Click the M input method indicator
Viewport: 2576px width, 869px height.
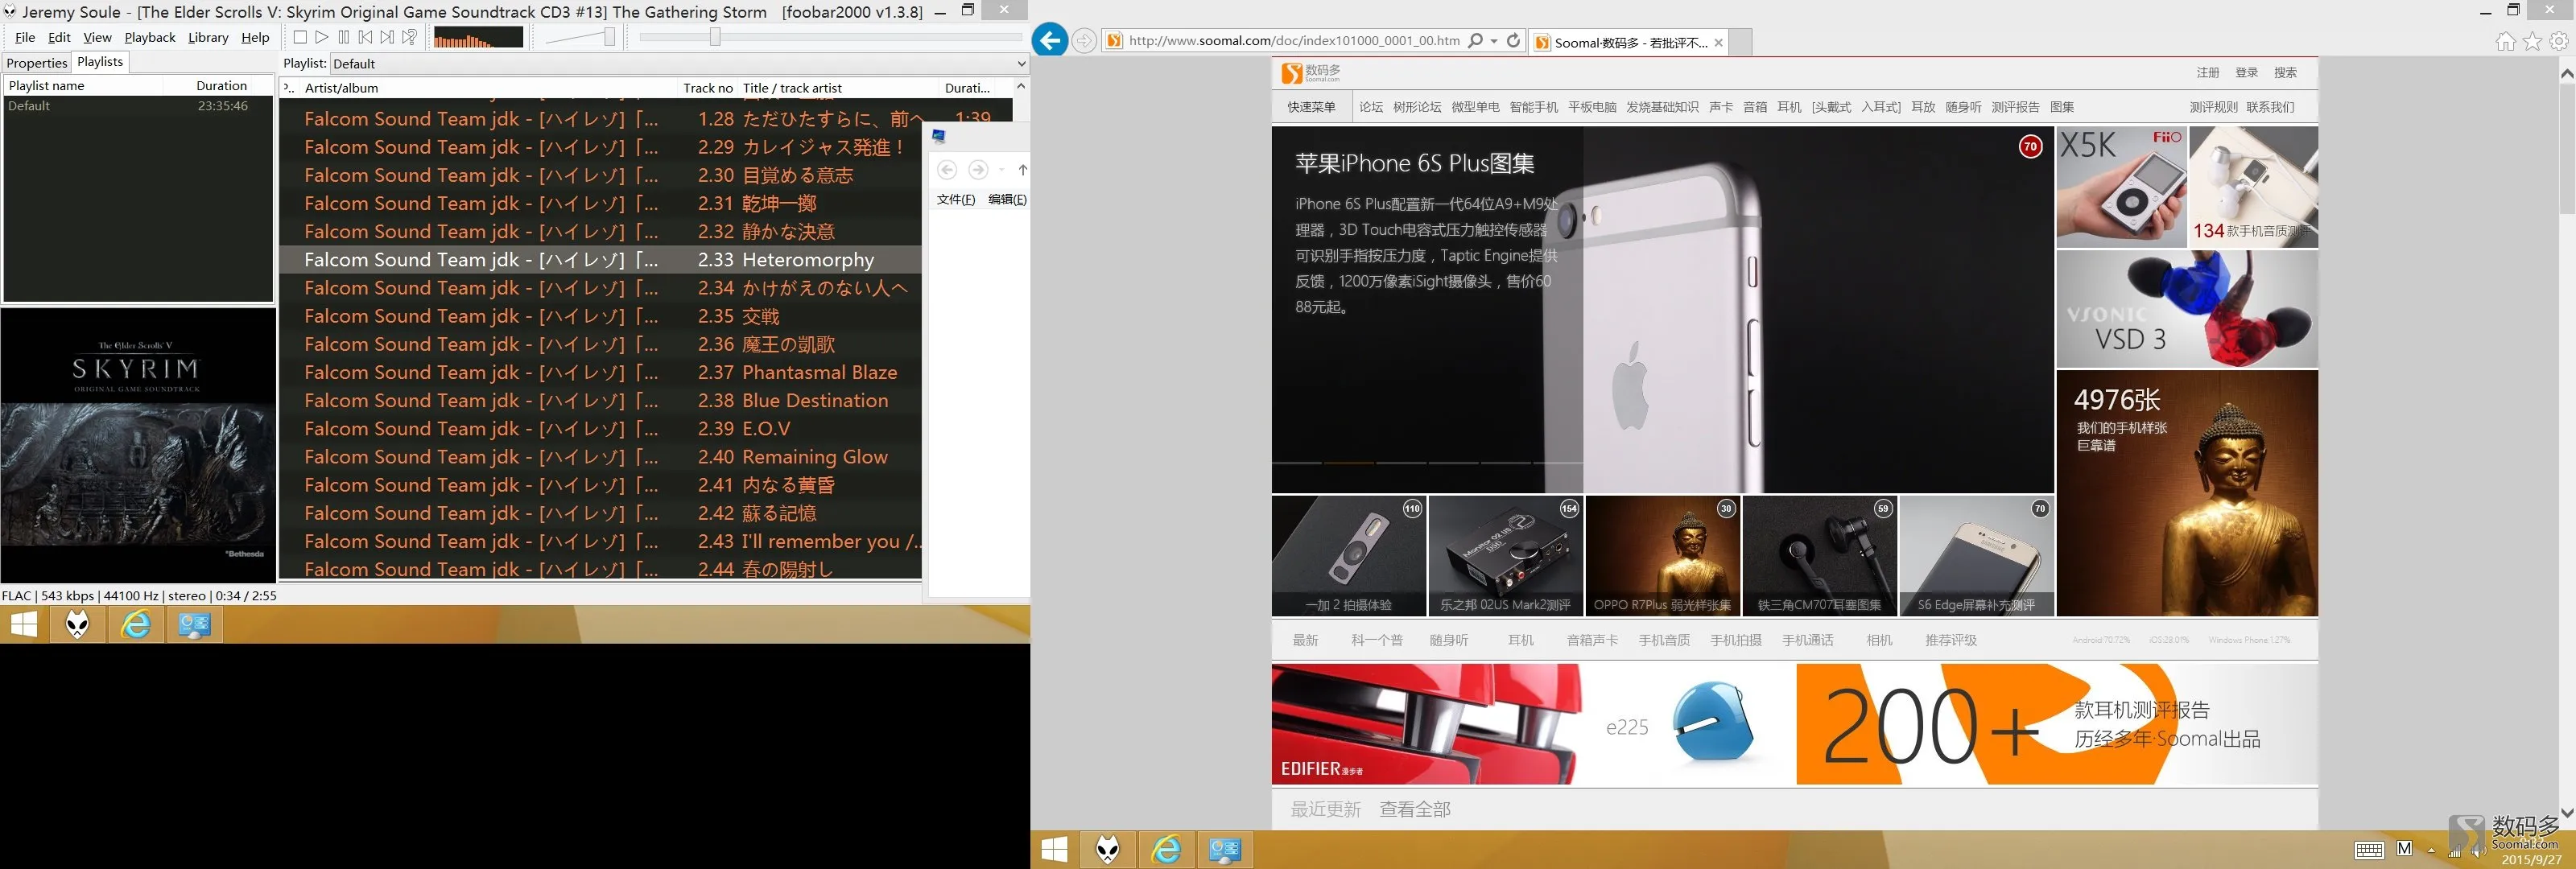coord(2405,849)
